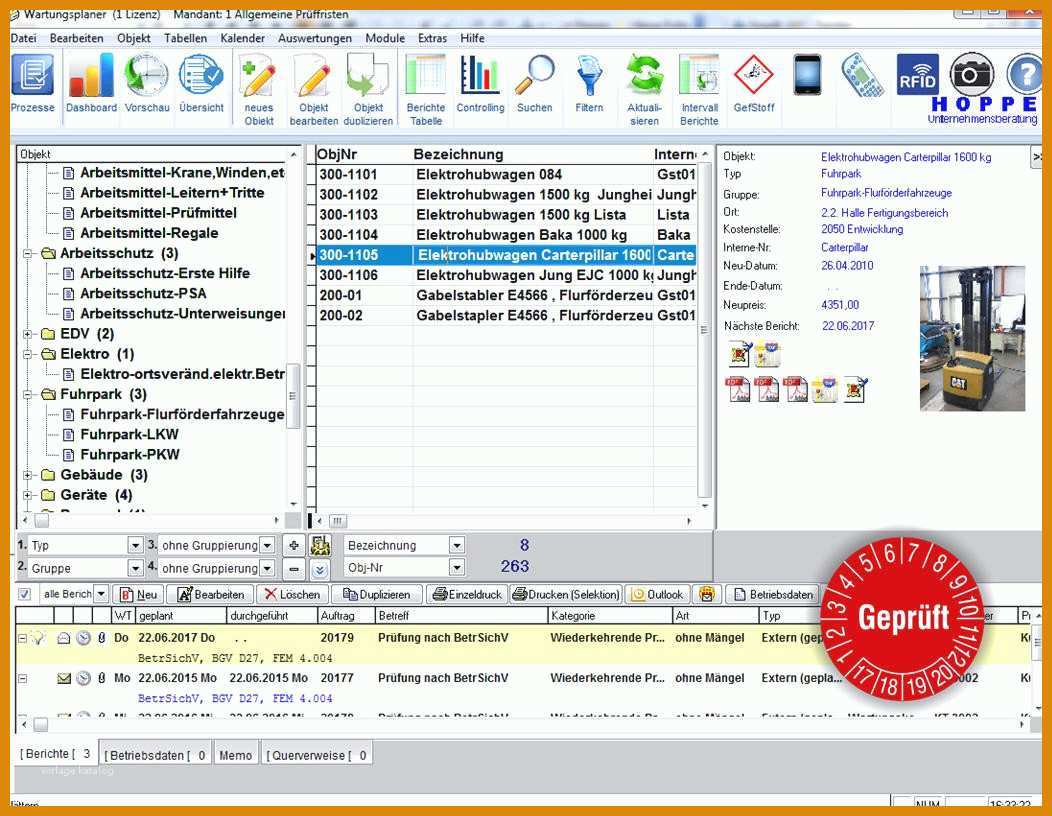Expand the Gebäude (3) tree folder
The height and width of the screenshot is (816, 1052).
point(28,474)
